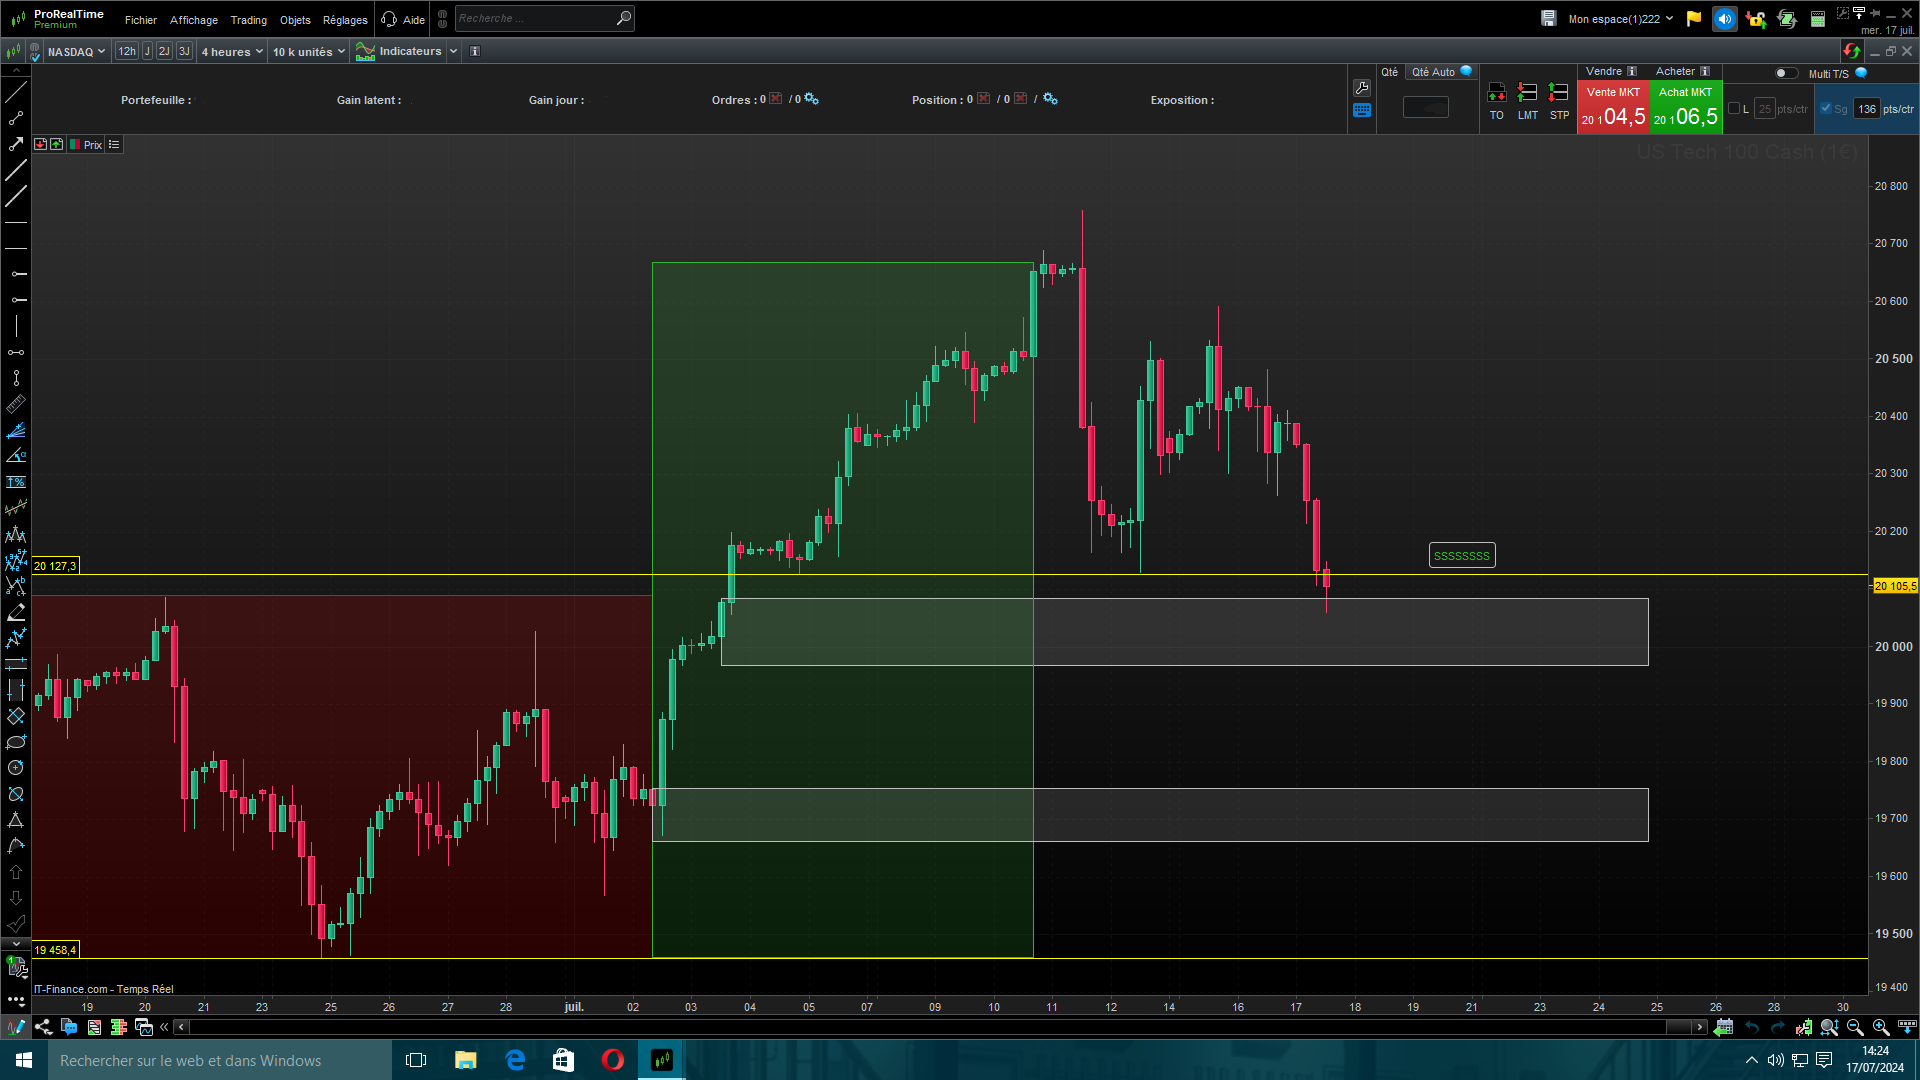This screenshot has height=1080, width=1920.
Task: Click the STP stop order icon
Action: (x=1558, y=93)
